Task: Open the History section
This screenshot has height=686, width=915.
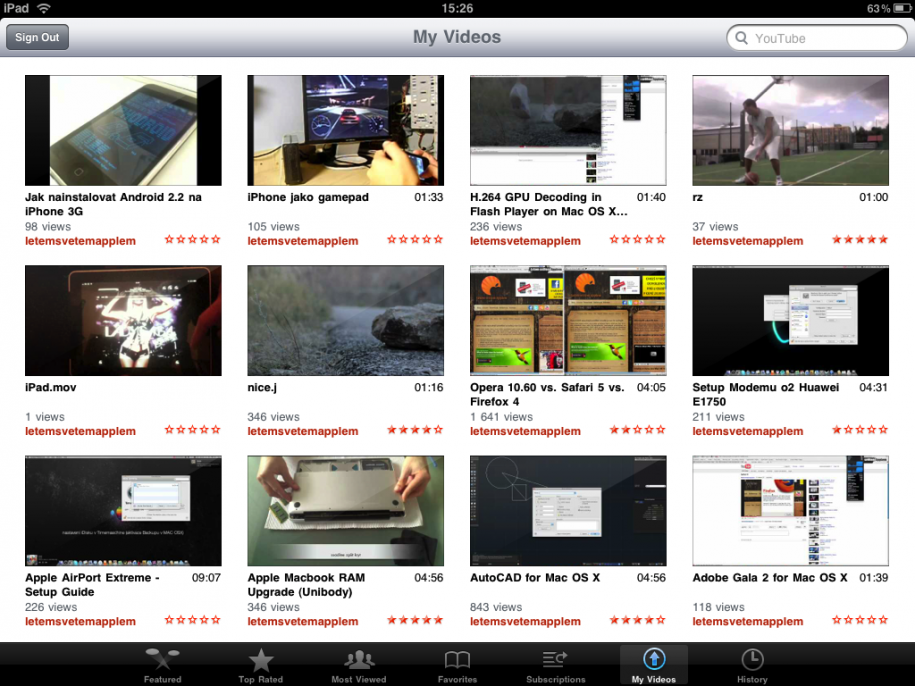Action: coord(752,664)
